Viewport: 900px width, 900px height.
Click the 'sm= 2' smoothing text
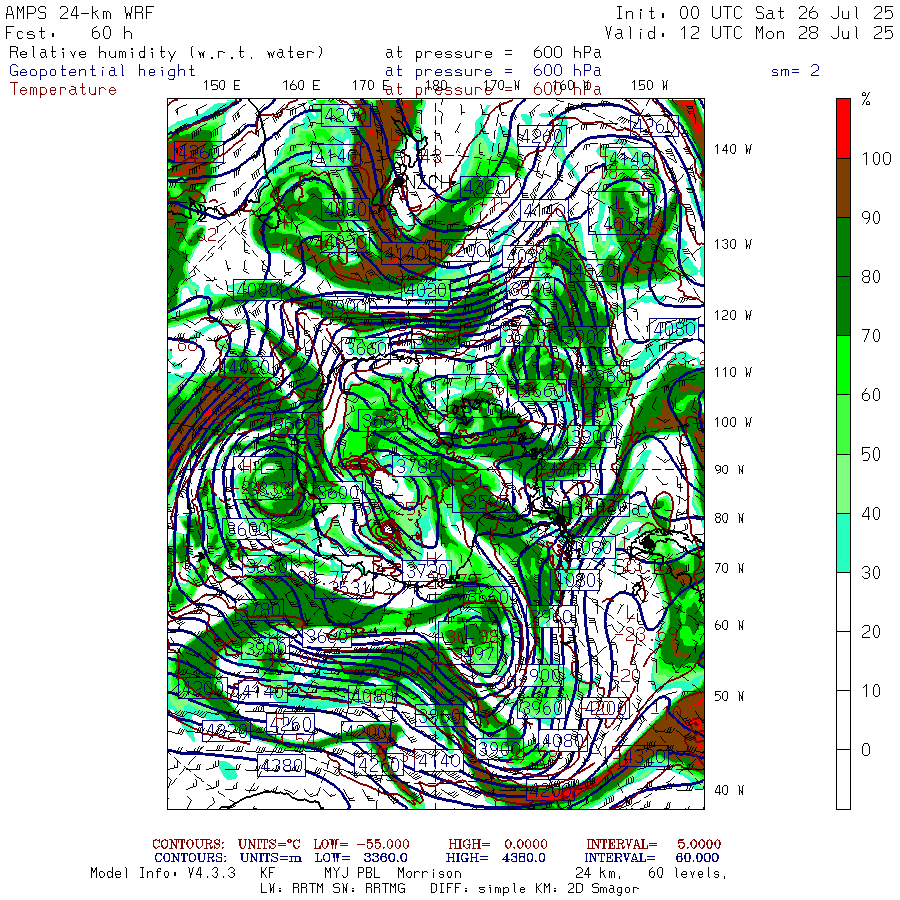(x=795, y=71)
